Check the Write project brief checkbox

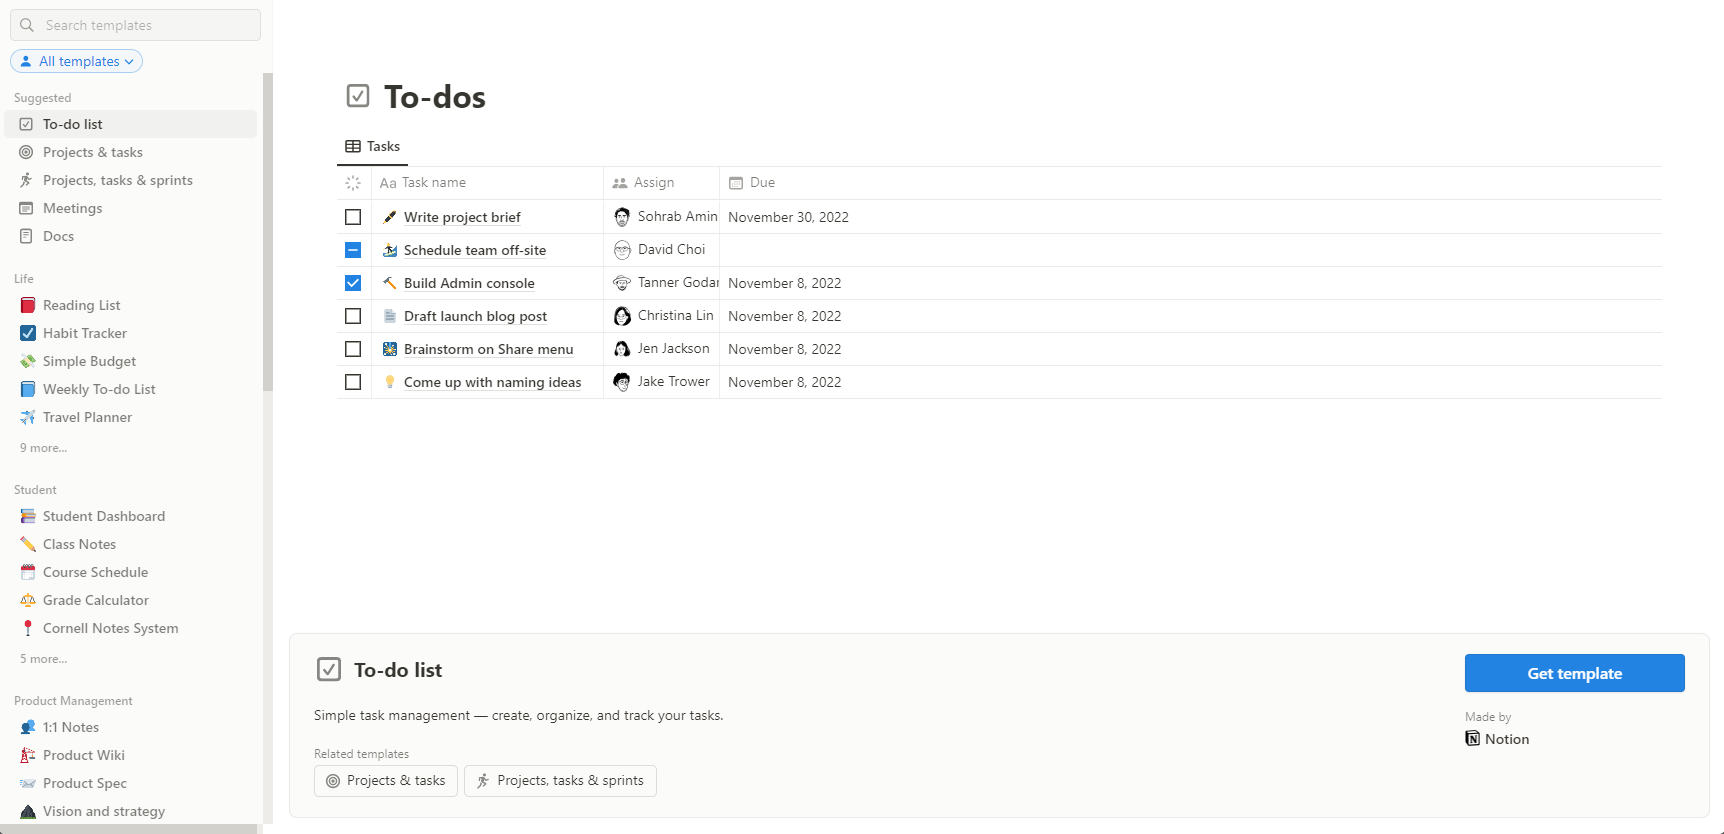coord(353,217)
